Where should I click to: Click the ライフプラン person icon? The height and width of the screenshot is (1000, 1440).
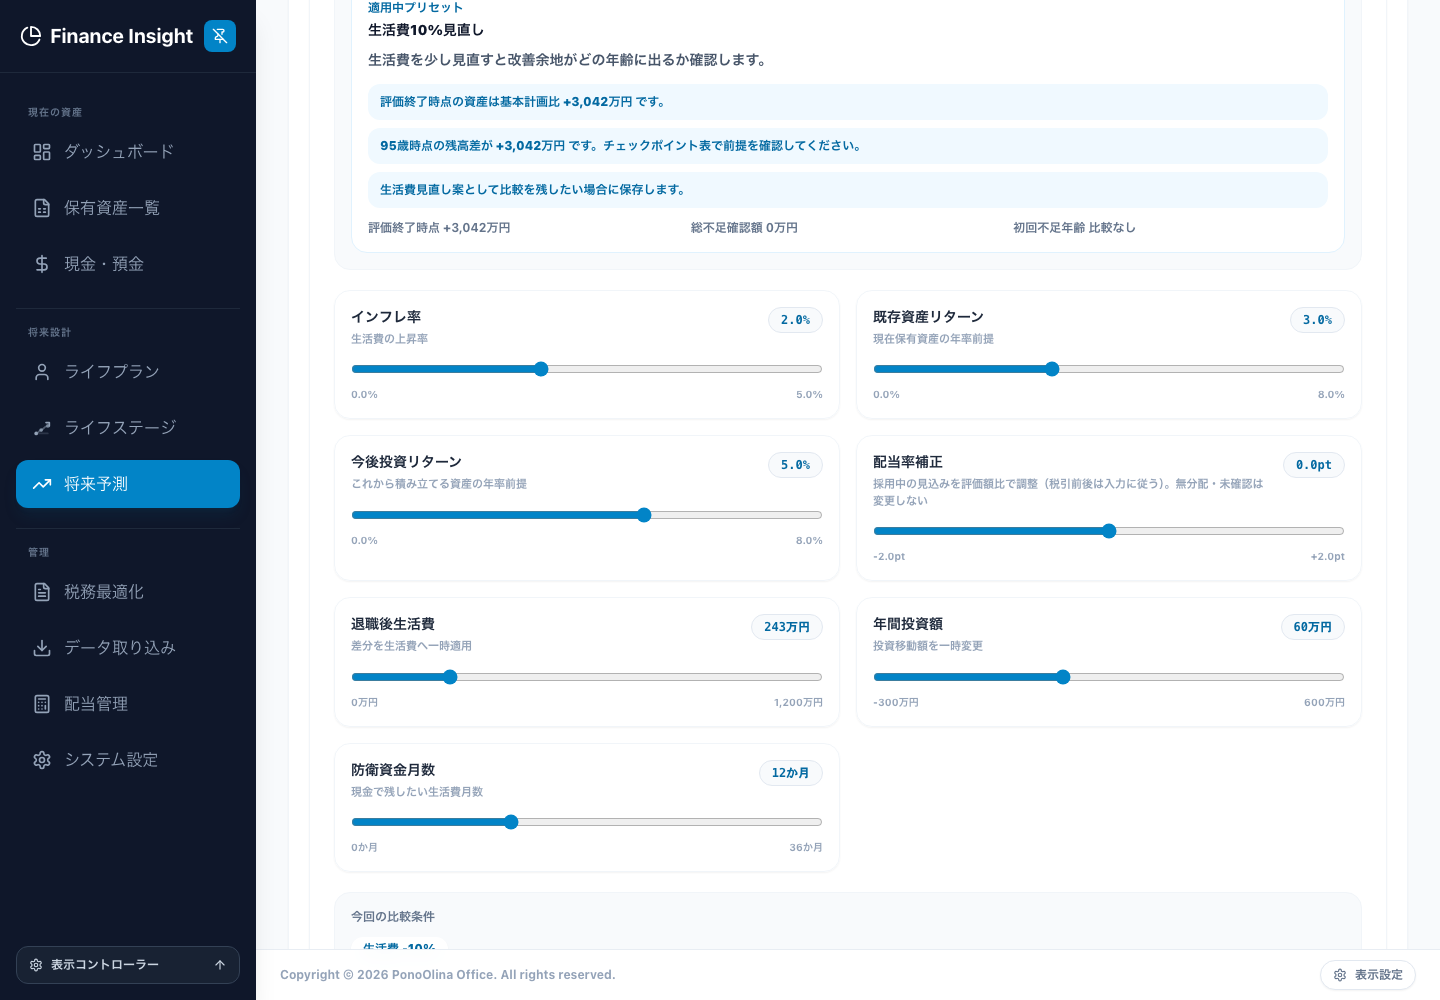point(42,372)
